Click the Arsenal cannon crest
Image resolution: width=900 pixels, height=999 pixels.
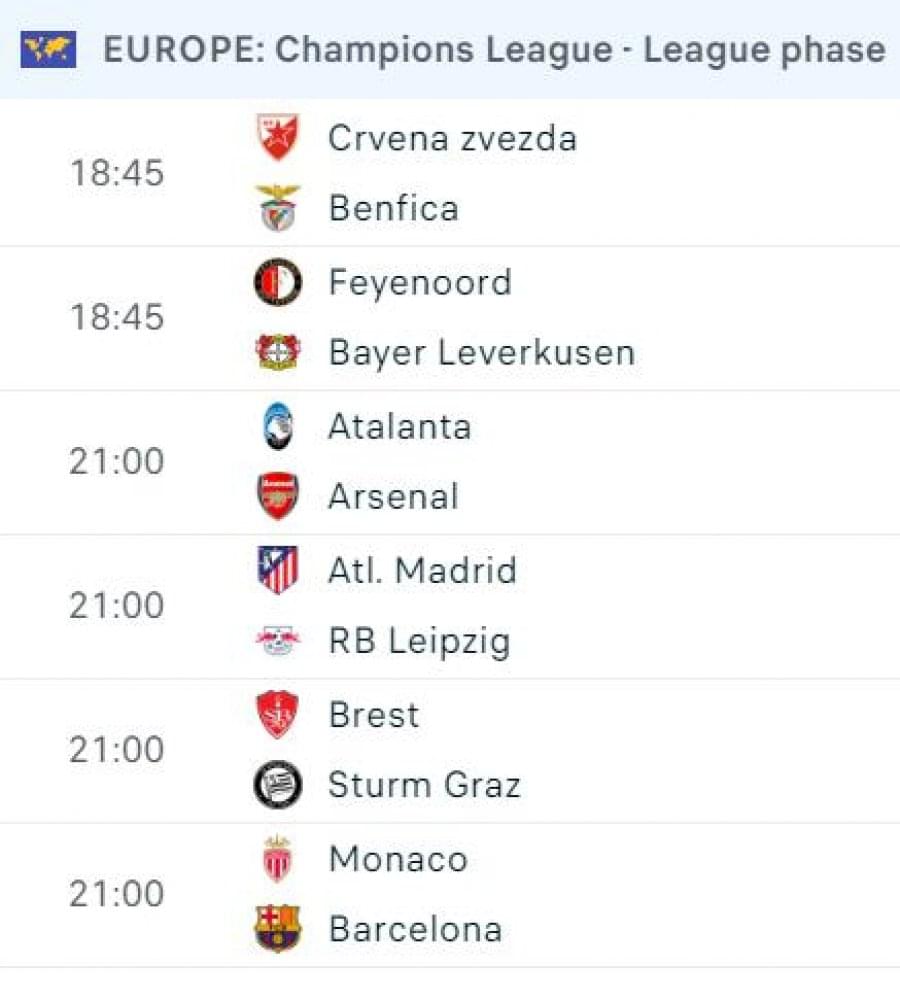(x=277, y=496)
